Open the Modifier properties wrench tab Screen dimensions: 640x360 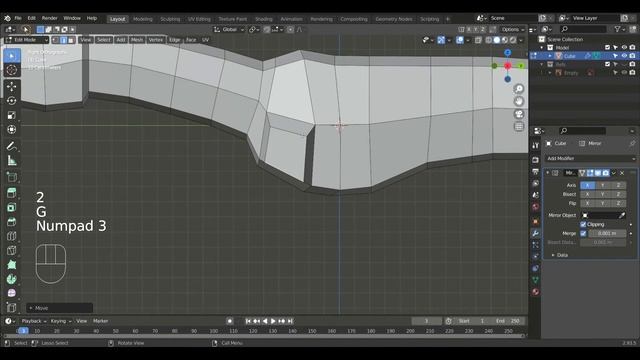point(536,233)
